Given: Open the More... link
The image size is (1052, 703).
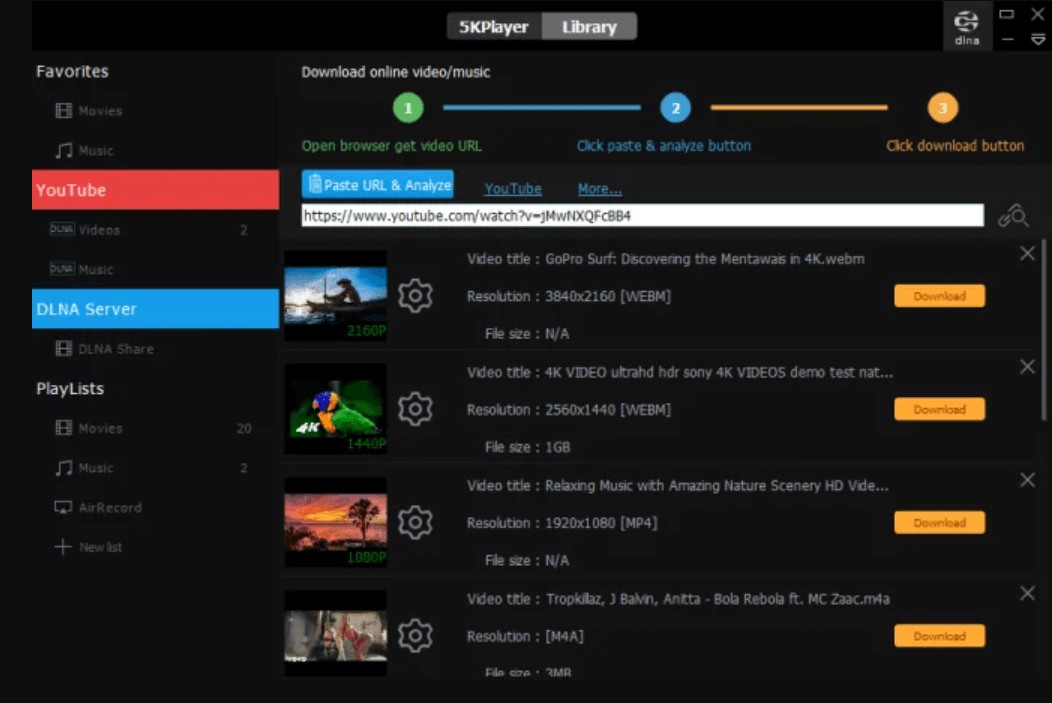Looking at the screenshot, I should [x=600, y=188].
